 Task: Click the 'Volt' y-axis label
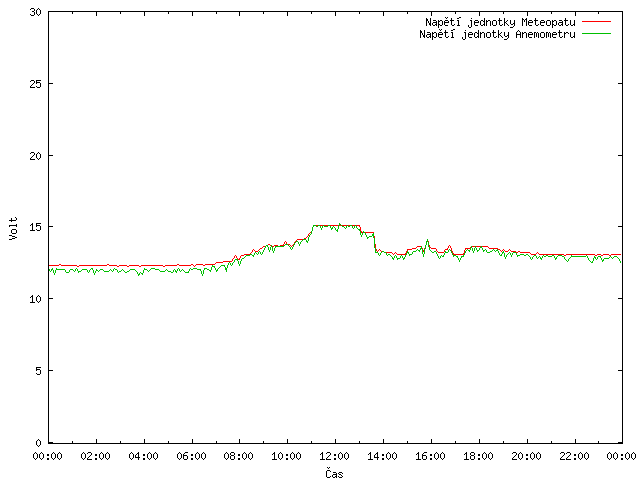point(13,228)
